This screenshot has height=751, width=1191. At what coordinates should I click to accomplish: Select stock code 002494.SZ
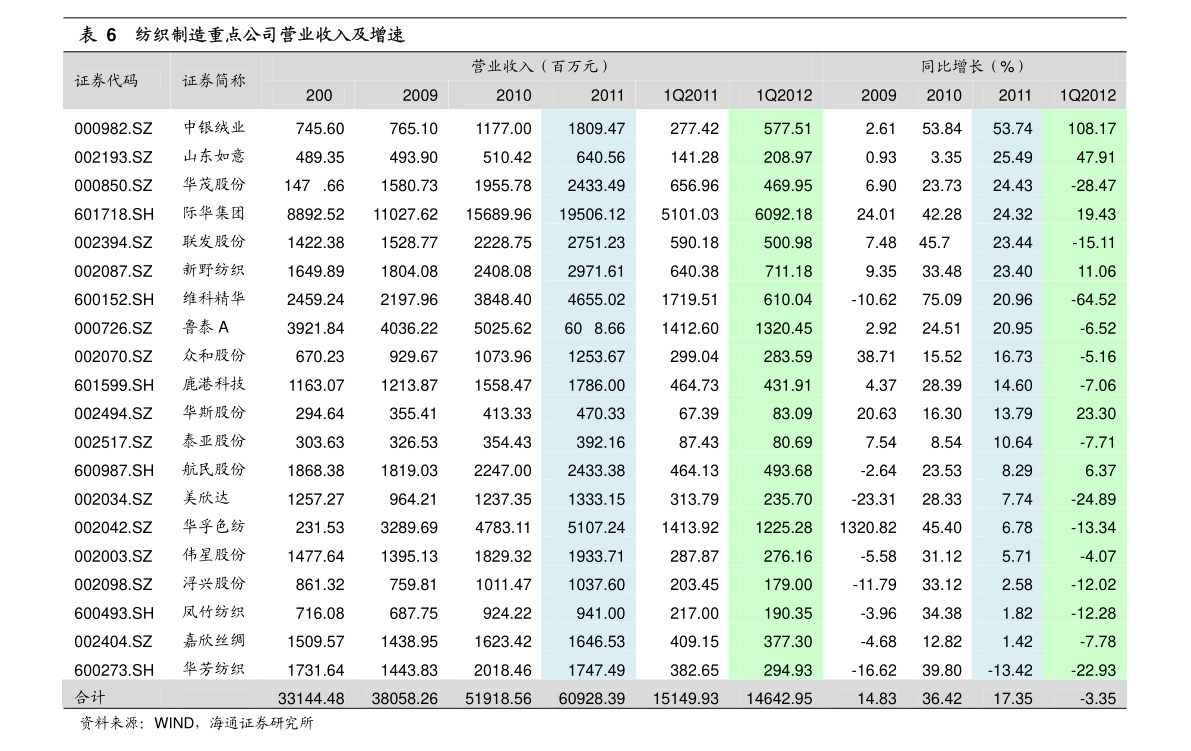[x=113, y=414]
